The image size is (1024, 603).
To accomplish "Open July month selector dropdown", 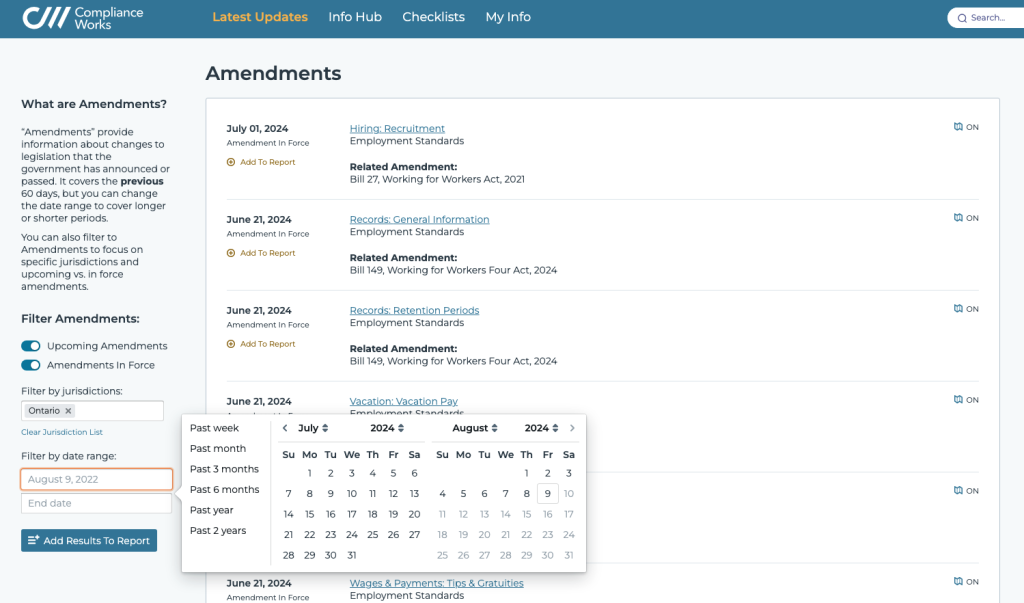I will (313, 428).
